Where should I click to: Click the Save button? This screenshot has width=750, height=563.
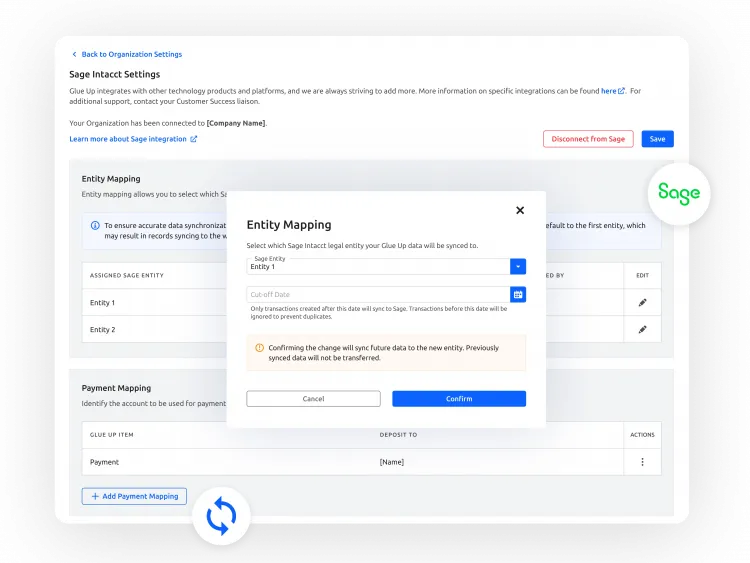click(x=657, y=139)
